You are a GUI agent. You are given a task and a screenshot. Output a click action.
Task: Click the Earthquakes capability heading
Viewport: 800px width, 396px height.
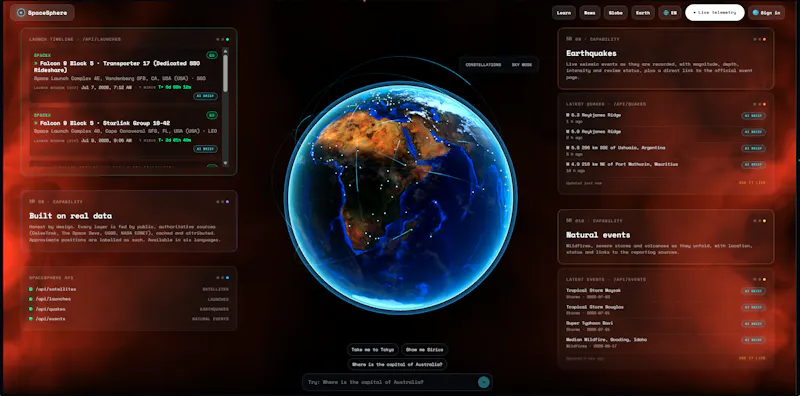pos(591,53)
